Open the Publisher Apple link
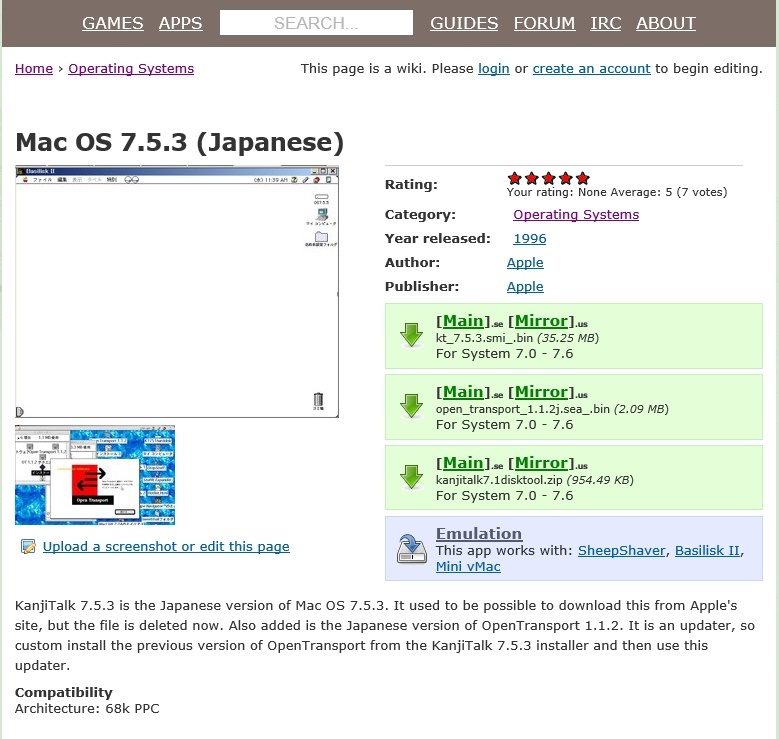Viewport: 779px width, 739px height. [525, 287]
